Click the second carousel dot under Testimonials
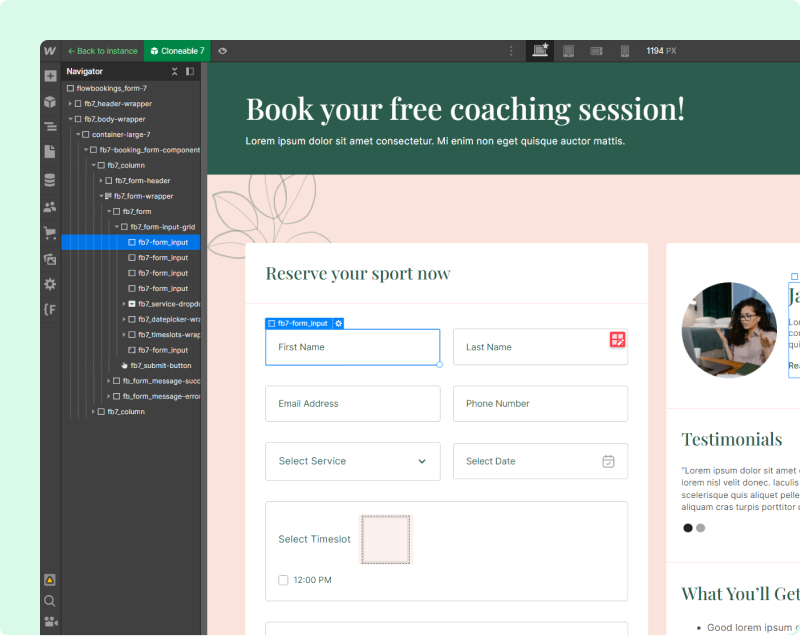This screenshot has height=636, width=800. [699, 527]
